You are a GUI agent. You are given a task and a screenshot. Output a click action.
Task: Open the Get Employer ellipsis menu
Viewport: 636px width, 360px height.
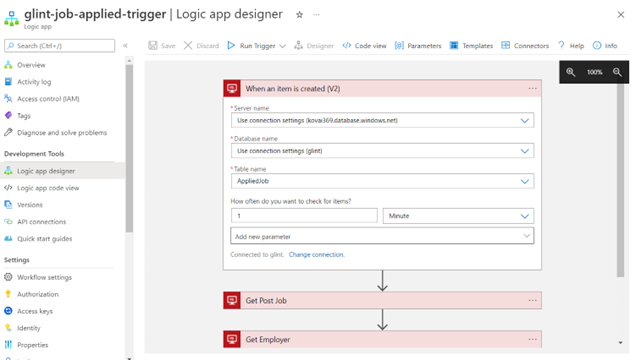[532, 339]
